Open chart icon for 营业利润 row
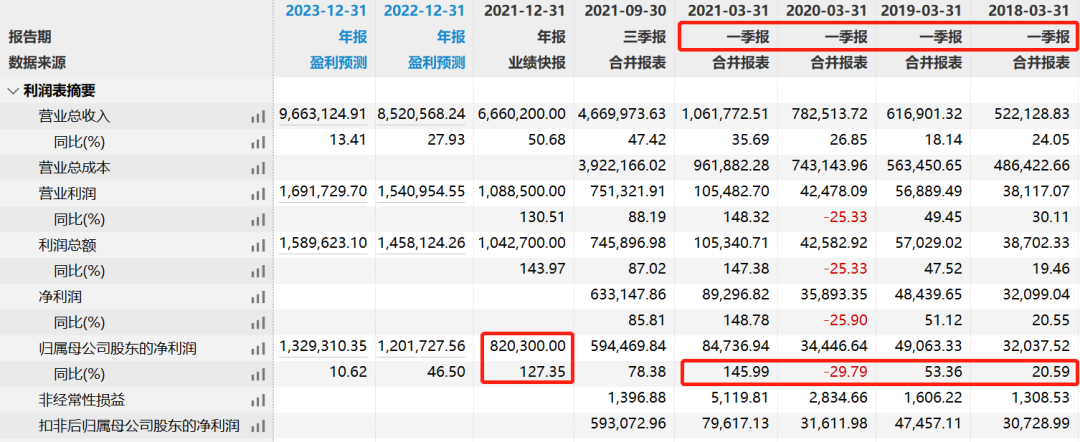The image size is (1080, 442). point(258,194)
